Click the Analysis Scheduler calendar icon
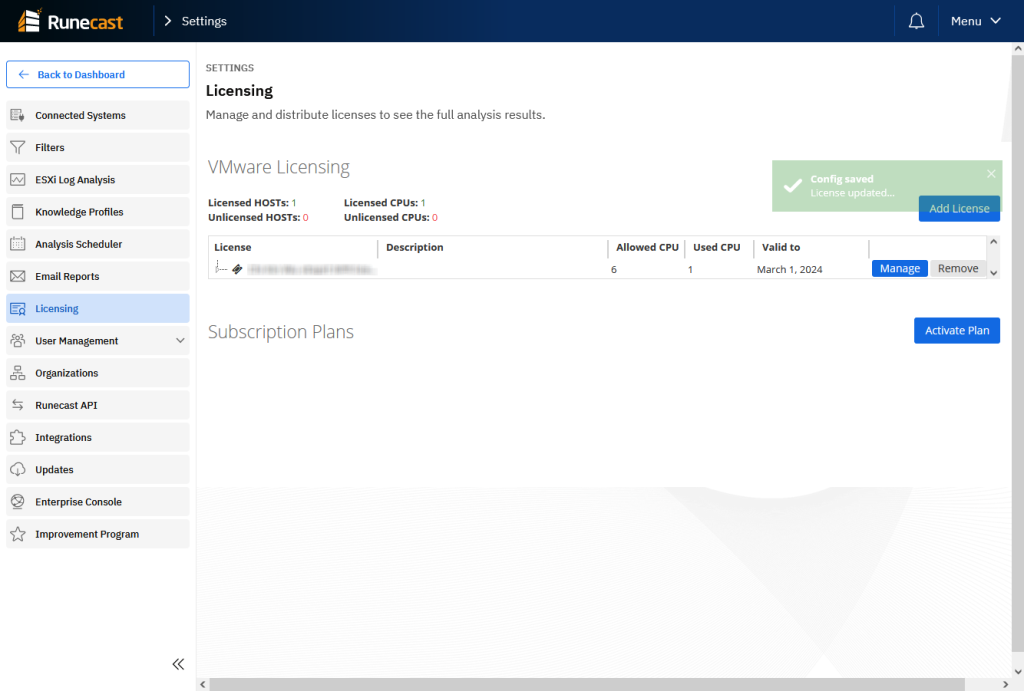This screenshot has height=691, width=1024. coord(18,244)
